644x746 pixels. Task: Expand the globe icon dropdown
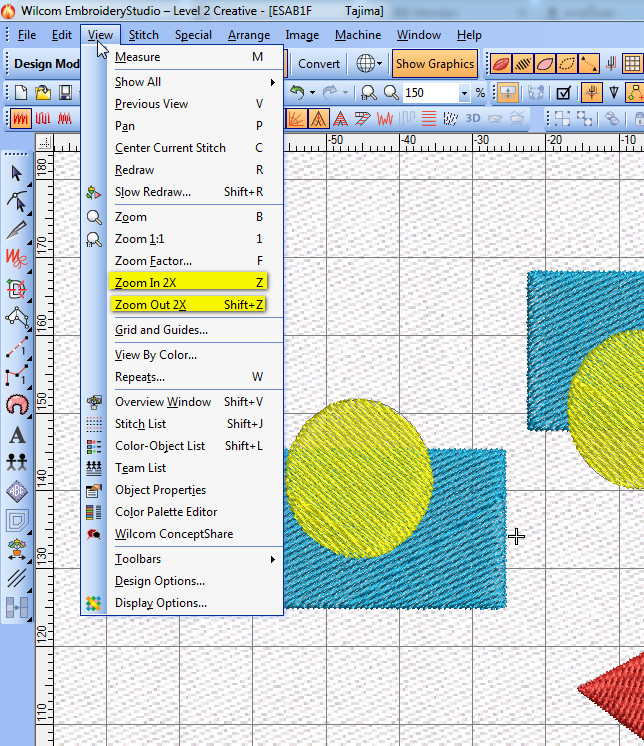click(x=380, y=64)
